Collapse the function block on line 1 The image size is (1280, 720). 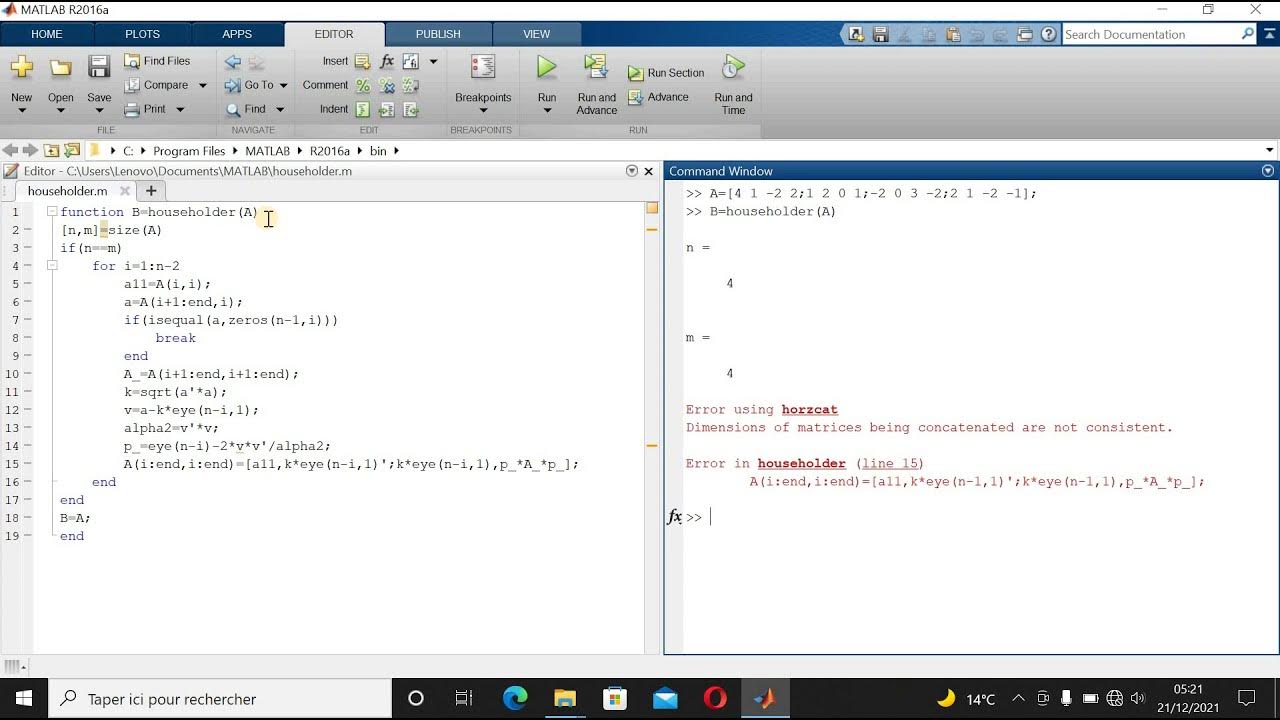(51, 212)
